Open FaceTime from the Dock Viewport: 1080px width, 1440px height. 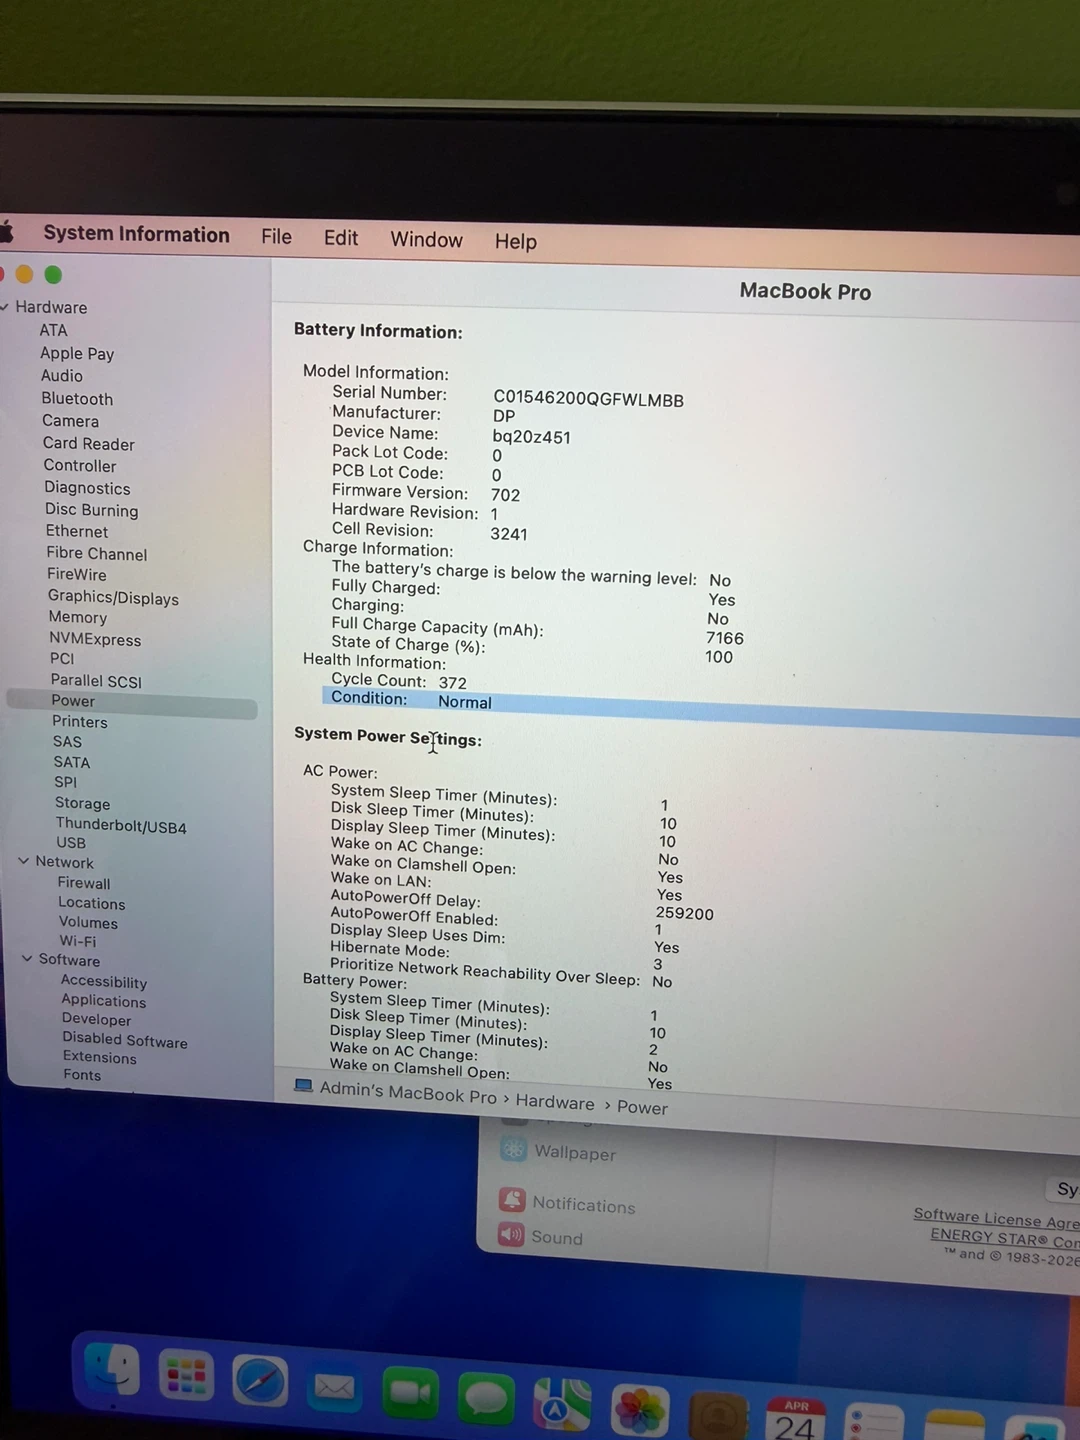[x=410, y=1394]
